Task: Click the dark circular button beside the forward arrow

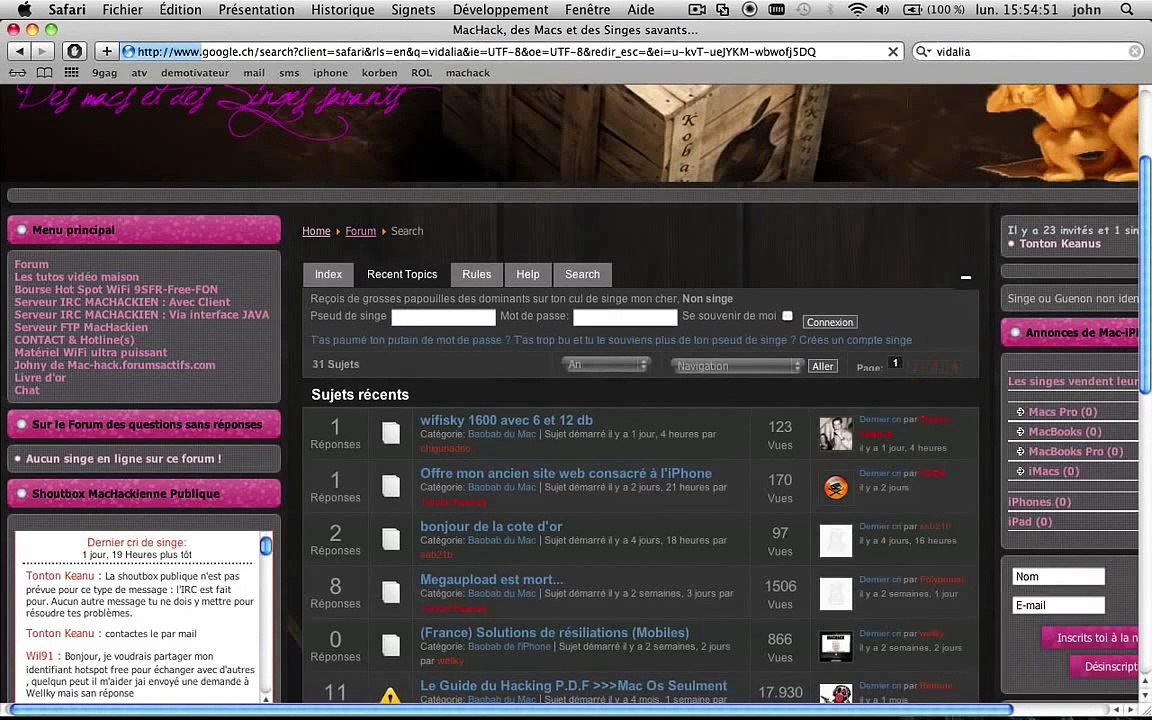Action: coord(74,51)
